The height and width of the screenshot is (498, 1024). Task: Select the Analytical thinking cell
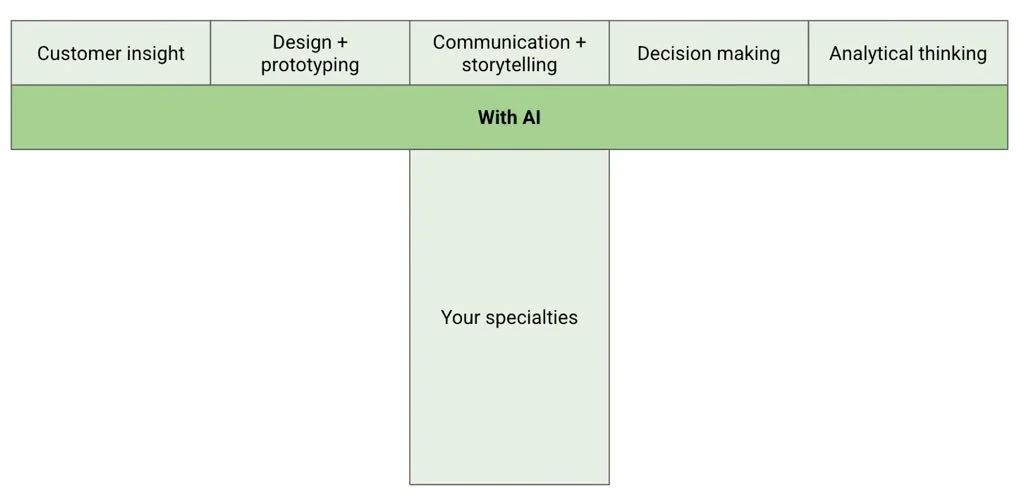908,53
